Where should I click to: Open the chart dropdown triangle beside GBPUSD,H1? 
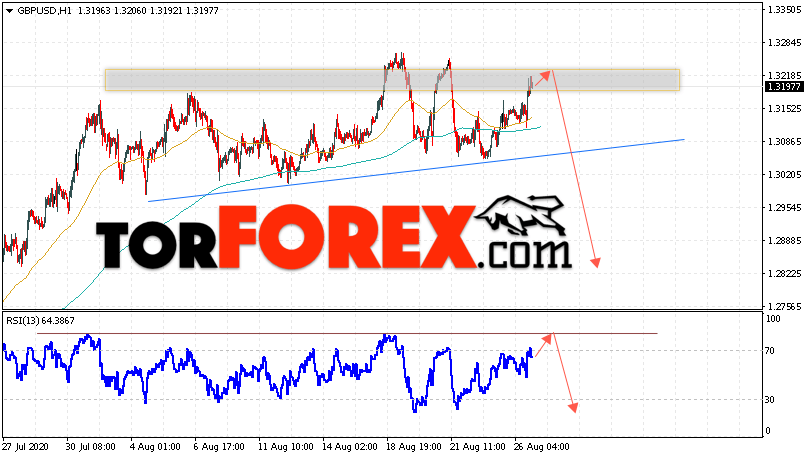pos(9,11)
